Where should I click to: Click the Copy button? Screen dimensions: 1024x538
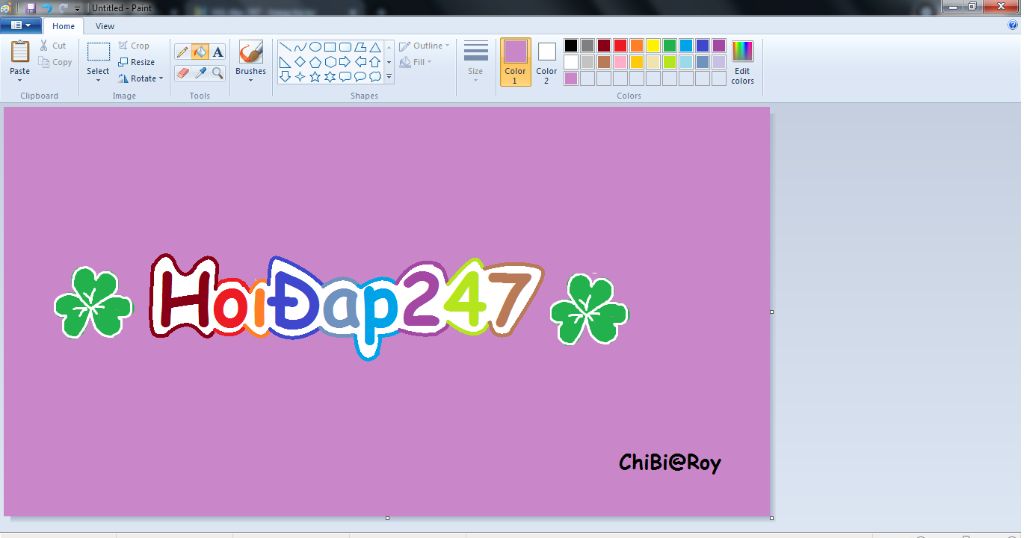[55, 62]
